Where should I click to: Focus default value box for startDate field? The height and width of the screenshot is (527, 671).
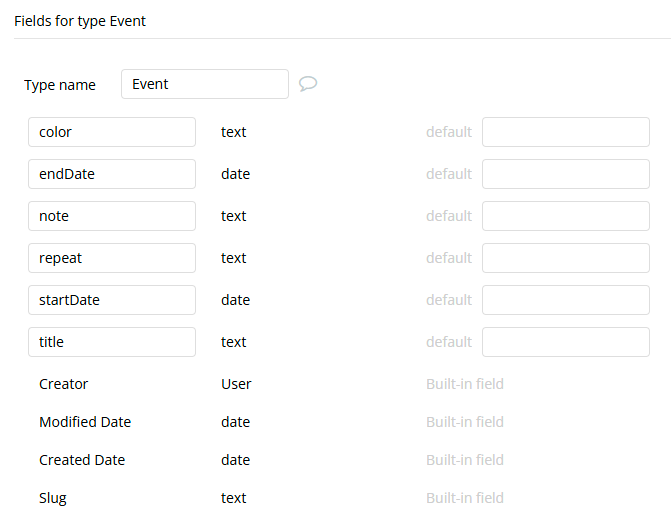[565, 300]
